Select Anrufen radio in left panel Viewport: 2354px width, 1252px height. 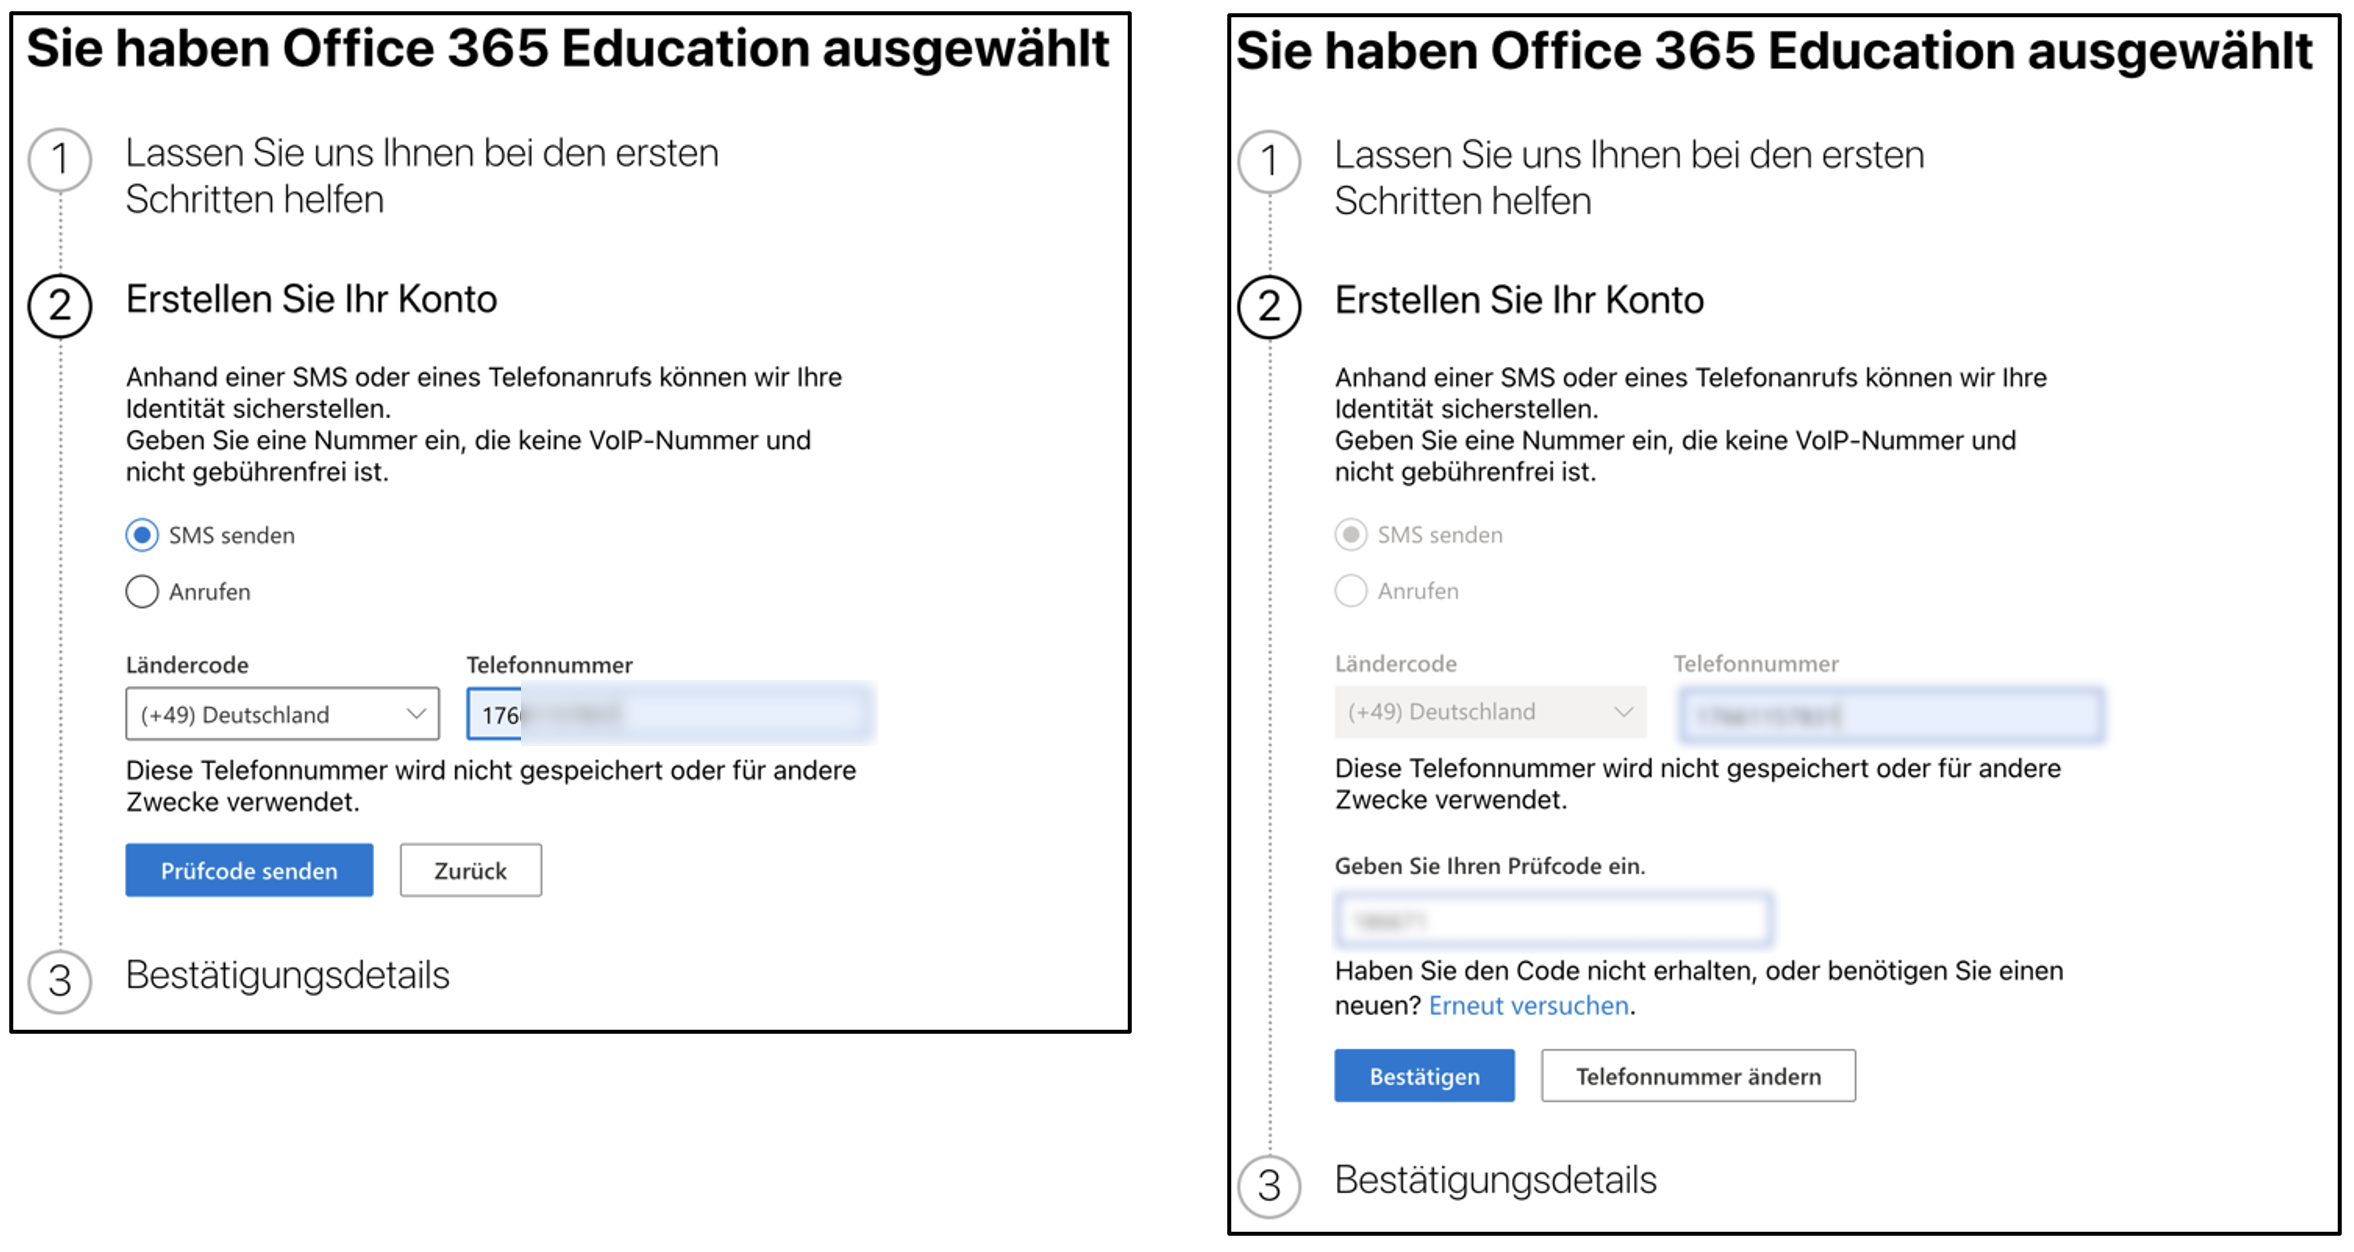[x=142, y=591]
